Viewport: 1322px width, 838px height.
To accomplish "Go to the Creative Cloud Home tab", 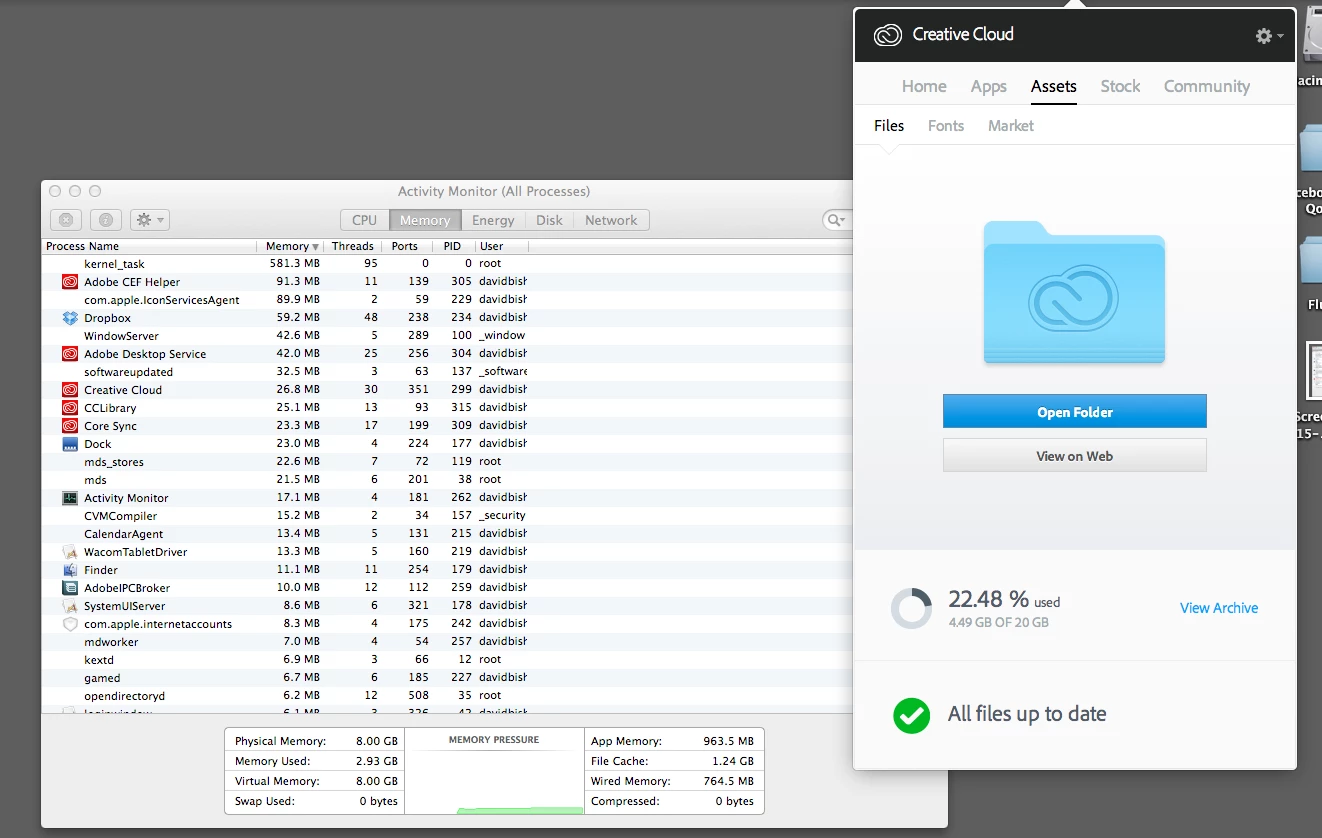I will [x=924, y=86].
